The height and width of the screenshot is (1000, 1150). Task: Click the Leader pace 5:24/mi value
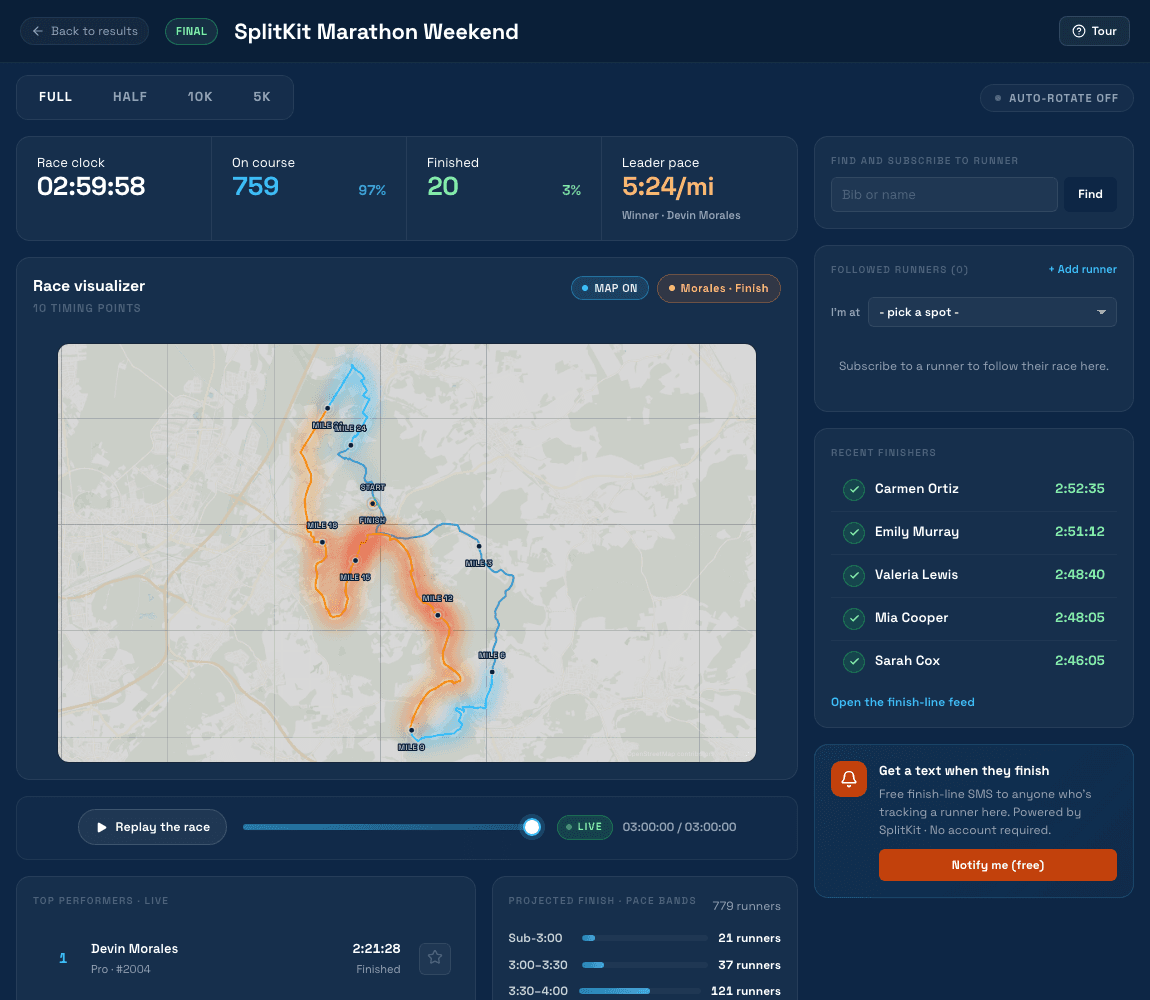click(x=667, y=186)
